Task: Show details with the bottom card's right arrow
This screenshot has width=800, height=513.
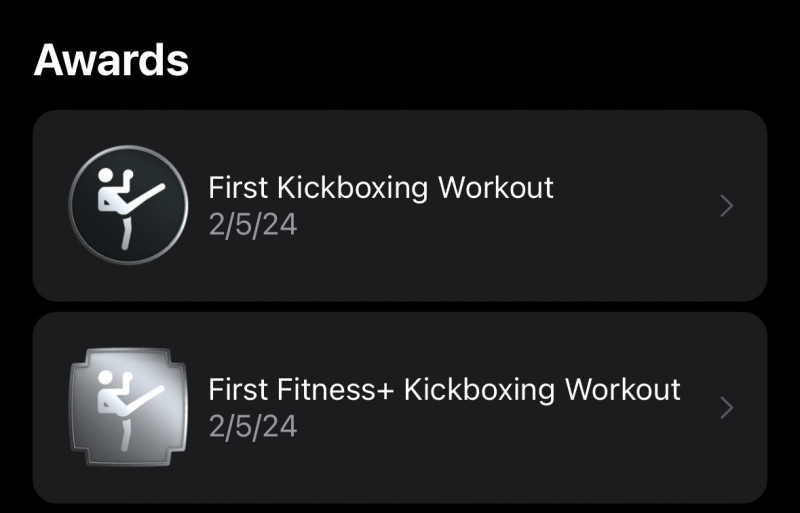Action: click(x=727, y=408)
